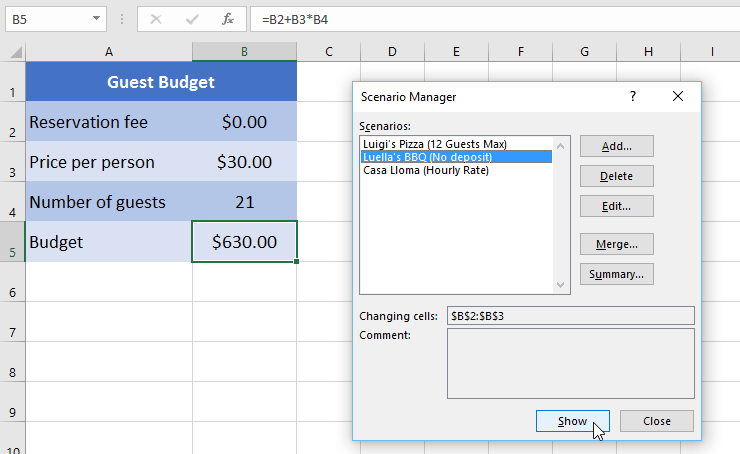This screenshot has width=740, height=454.
Task: Click the Merge... button
Action: [616, 244]
